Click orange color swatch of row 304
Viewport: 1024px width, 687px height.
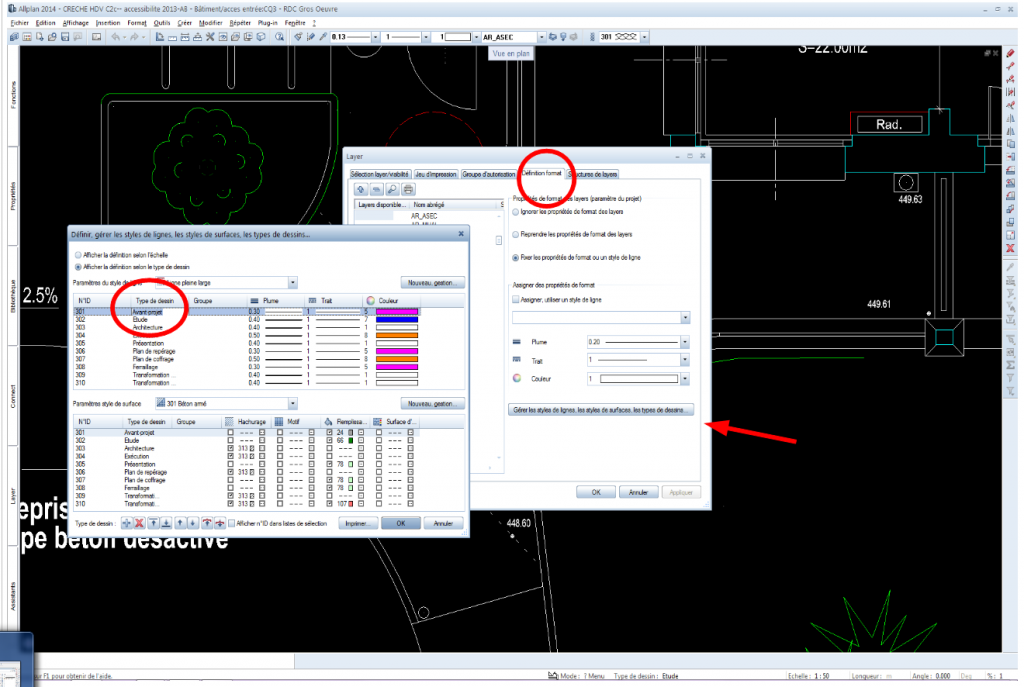[x=396, y=336]
